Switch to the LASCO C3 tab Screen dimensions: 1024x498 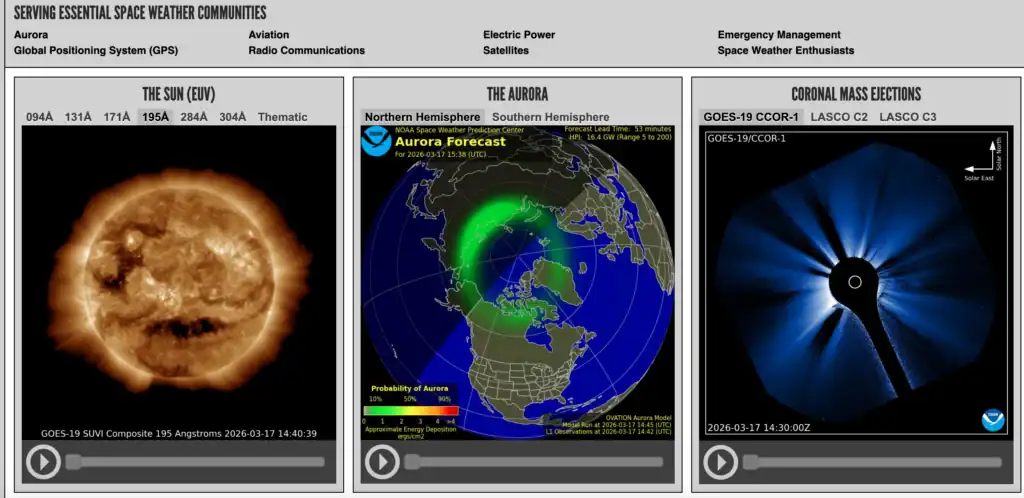[908, 117]
